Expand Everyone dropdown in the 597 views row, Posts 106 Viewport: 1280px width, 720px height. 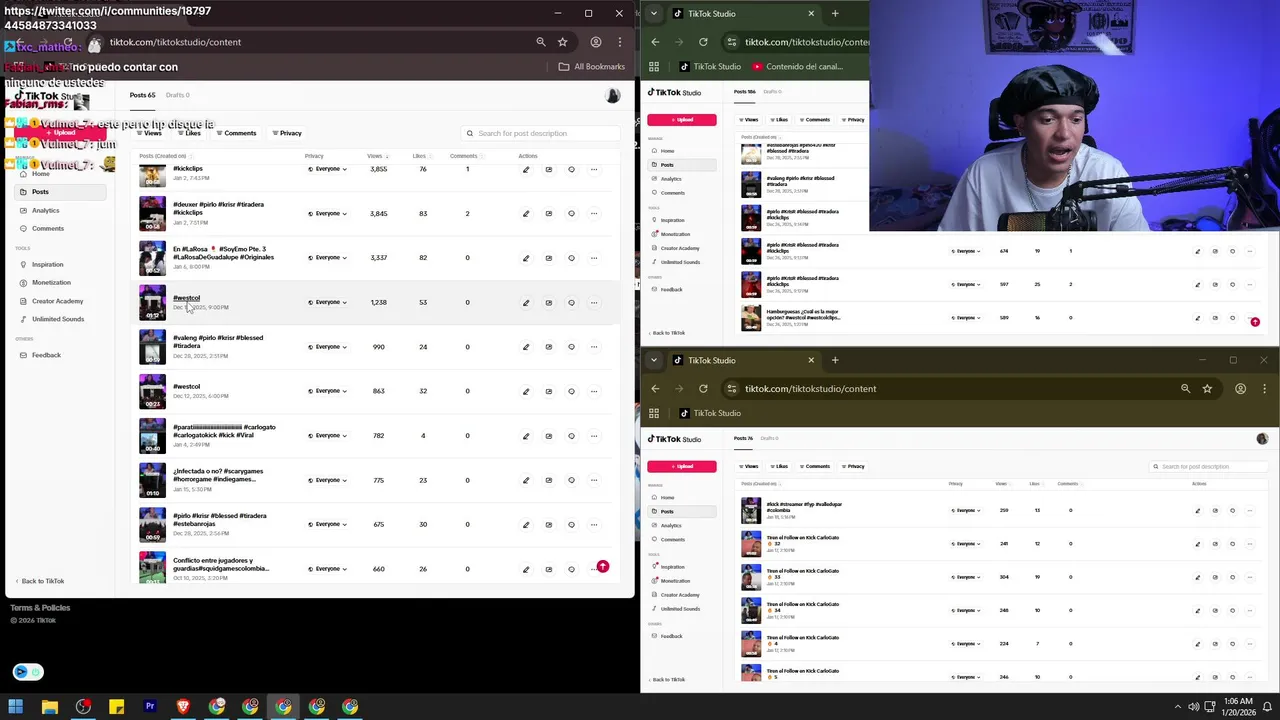click(965, 285)
